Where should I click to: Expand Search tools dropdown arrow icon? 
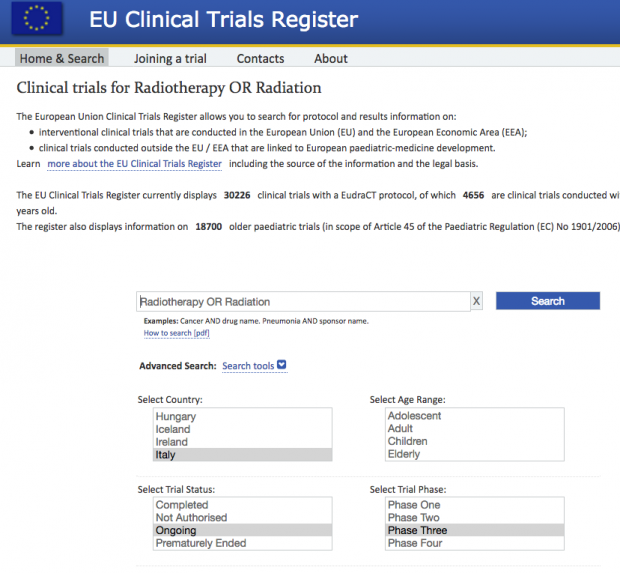pos(282,364)
